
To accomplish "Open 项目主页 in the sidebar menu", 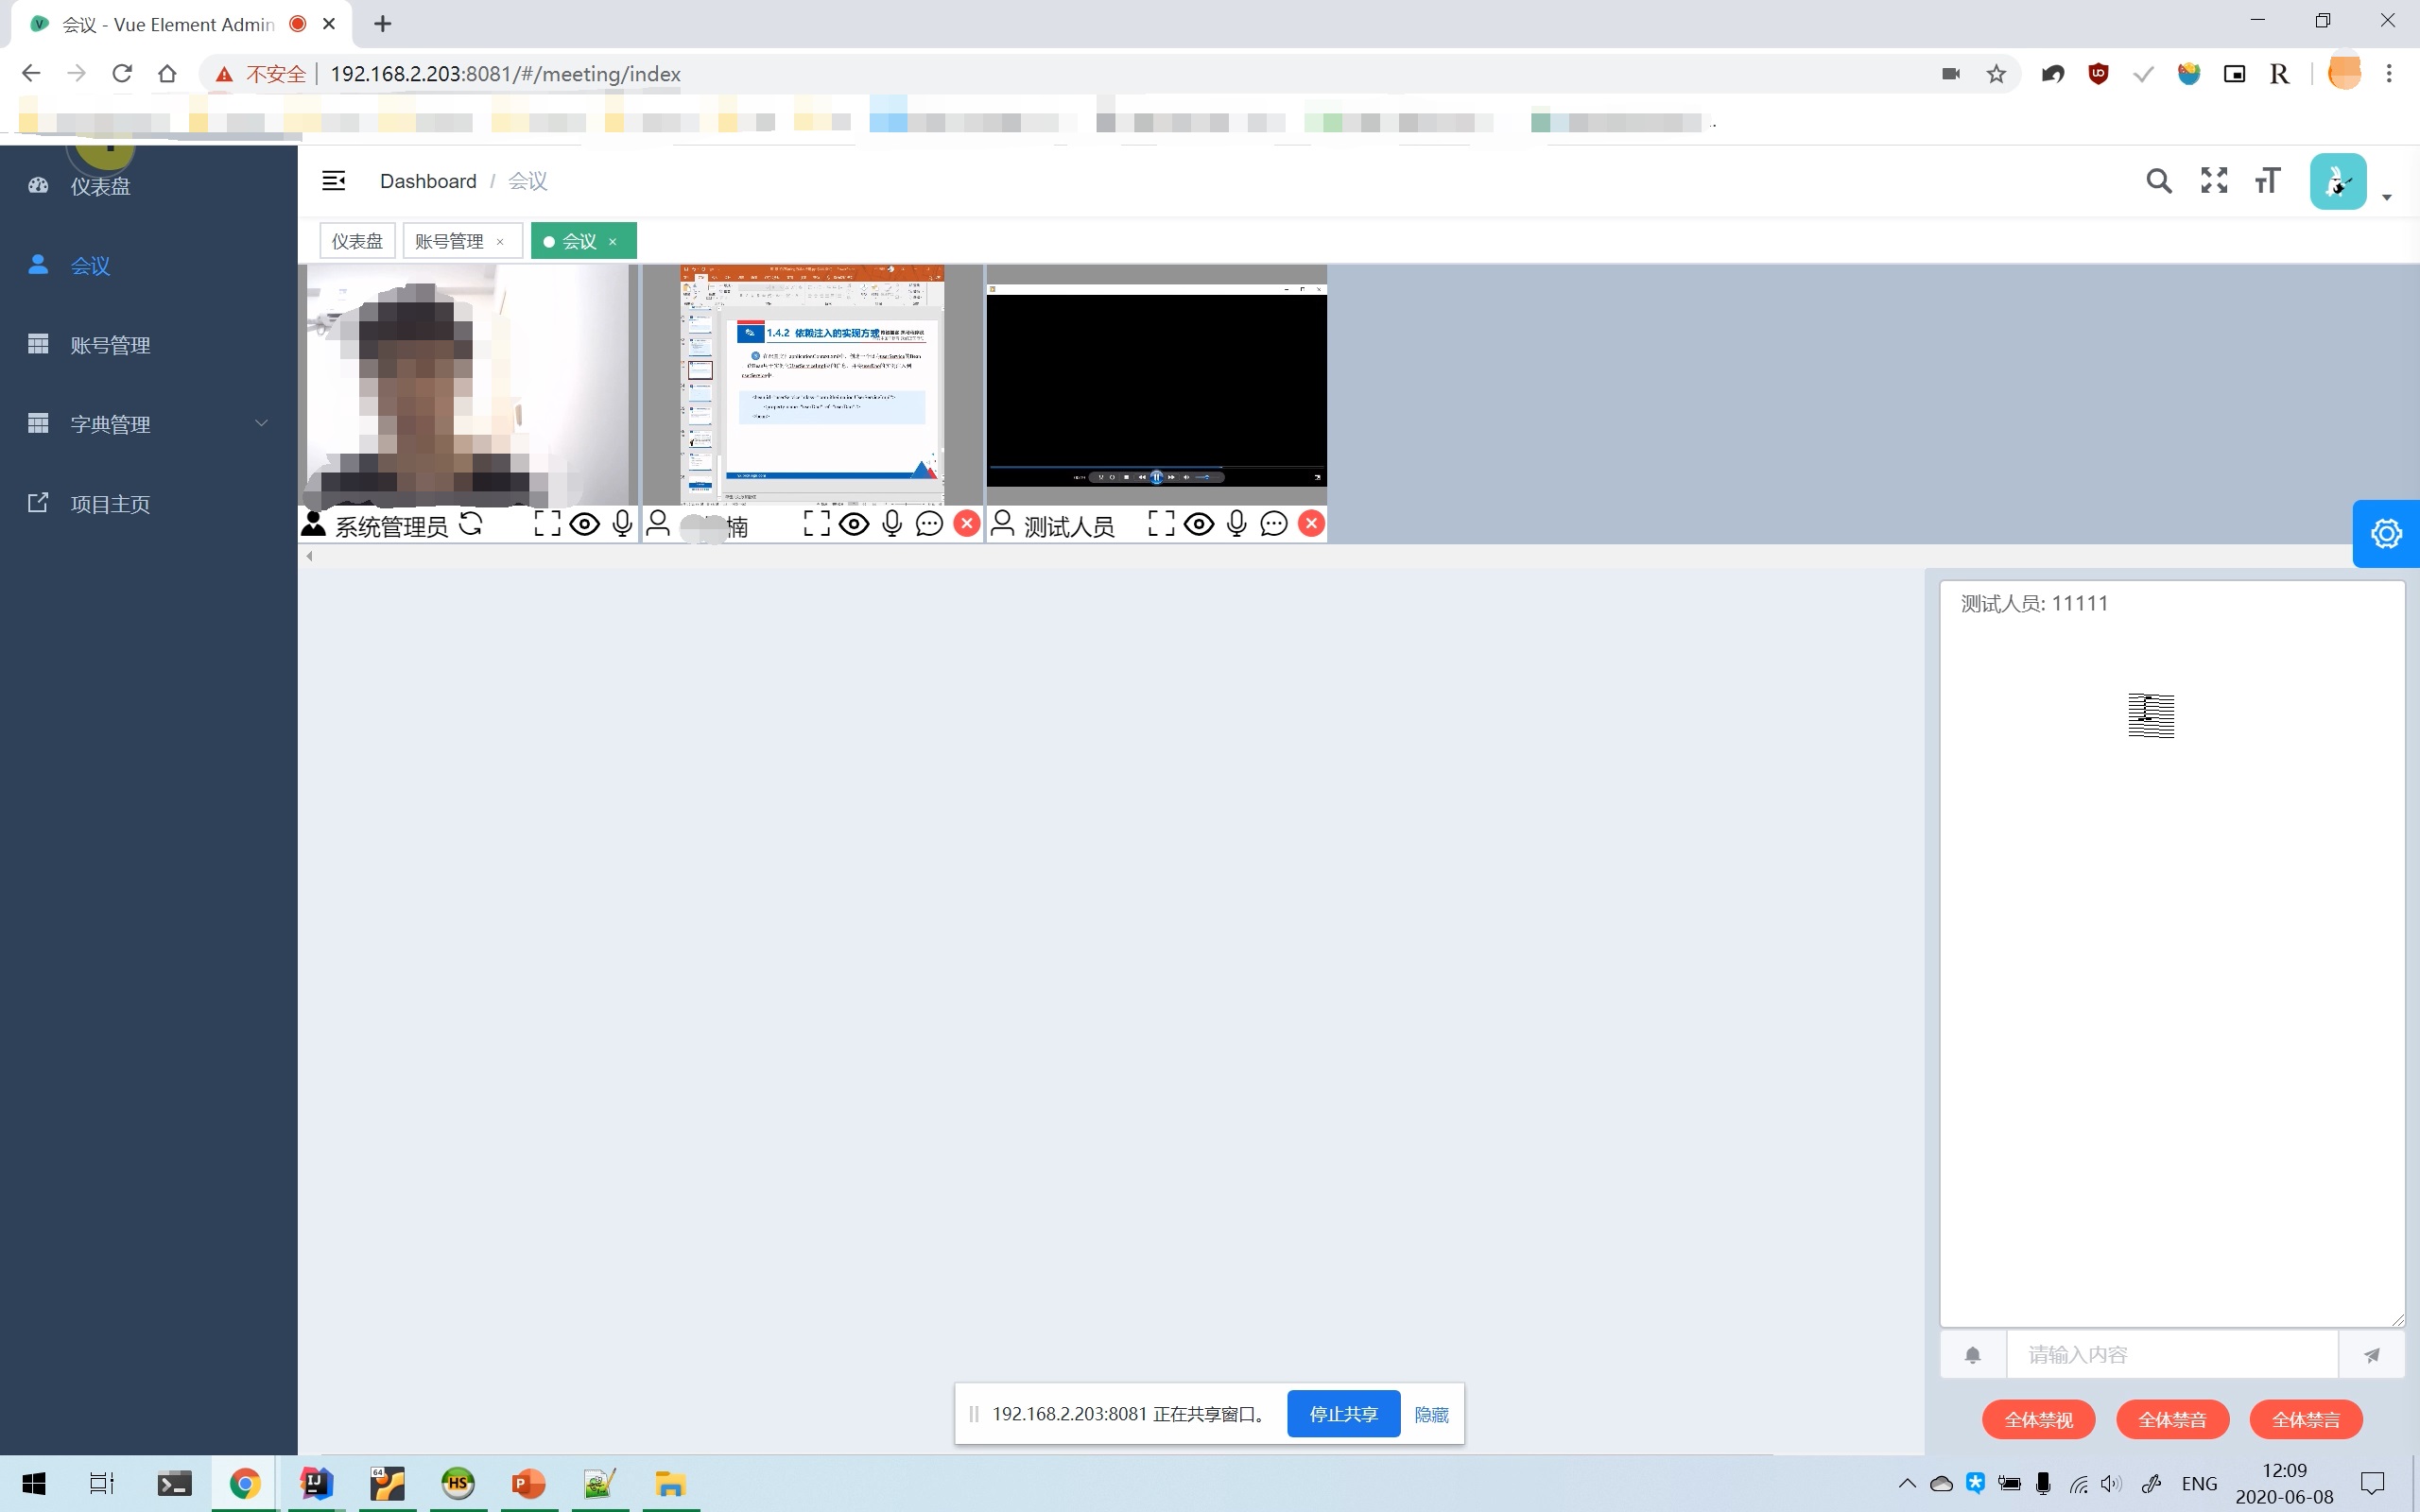I will [110, 504].
